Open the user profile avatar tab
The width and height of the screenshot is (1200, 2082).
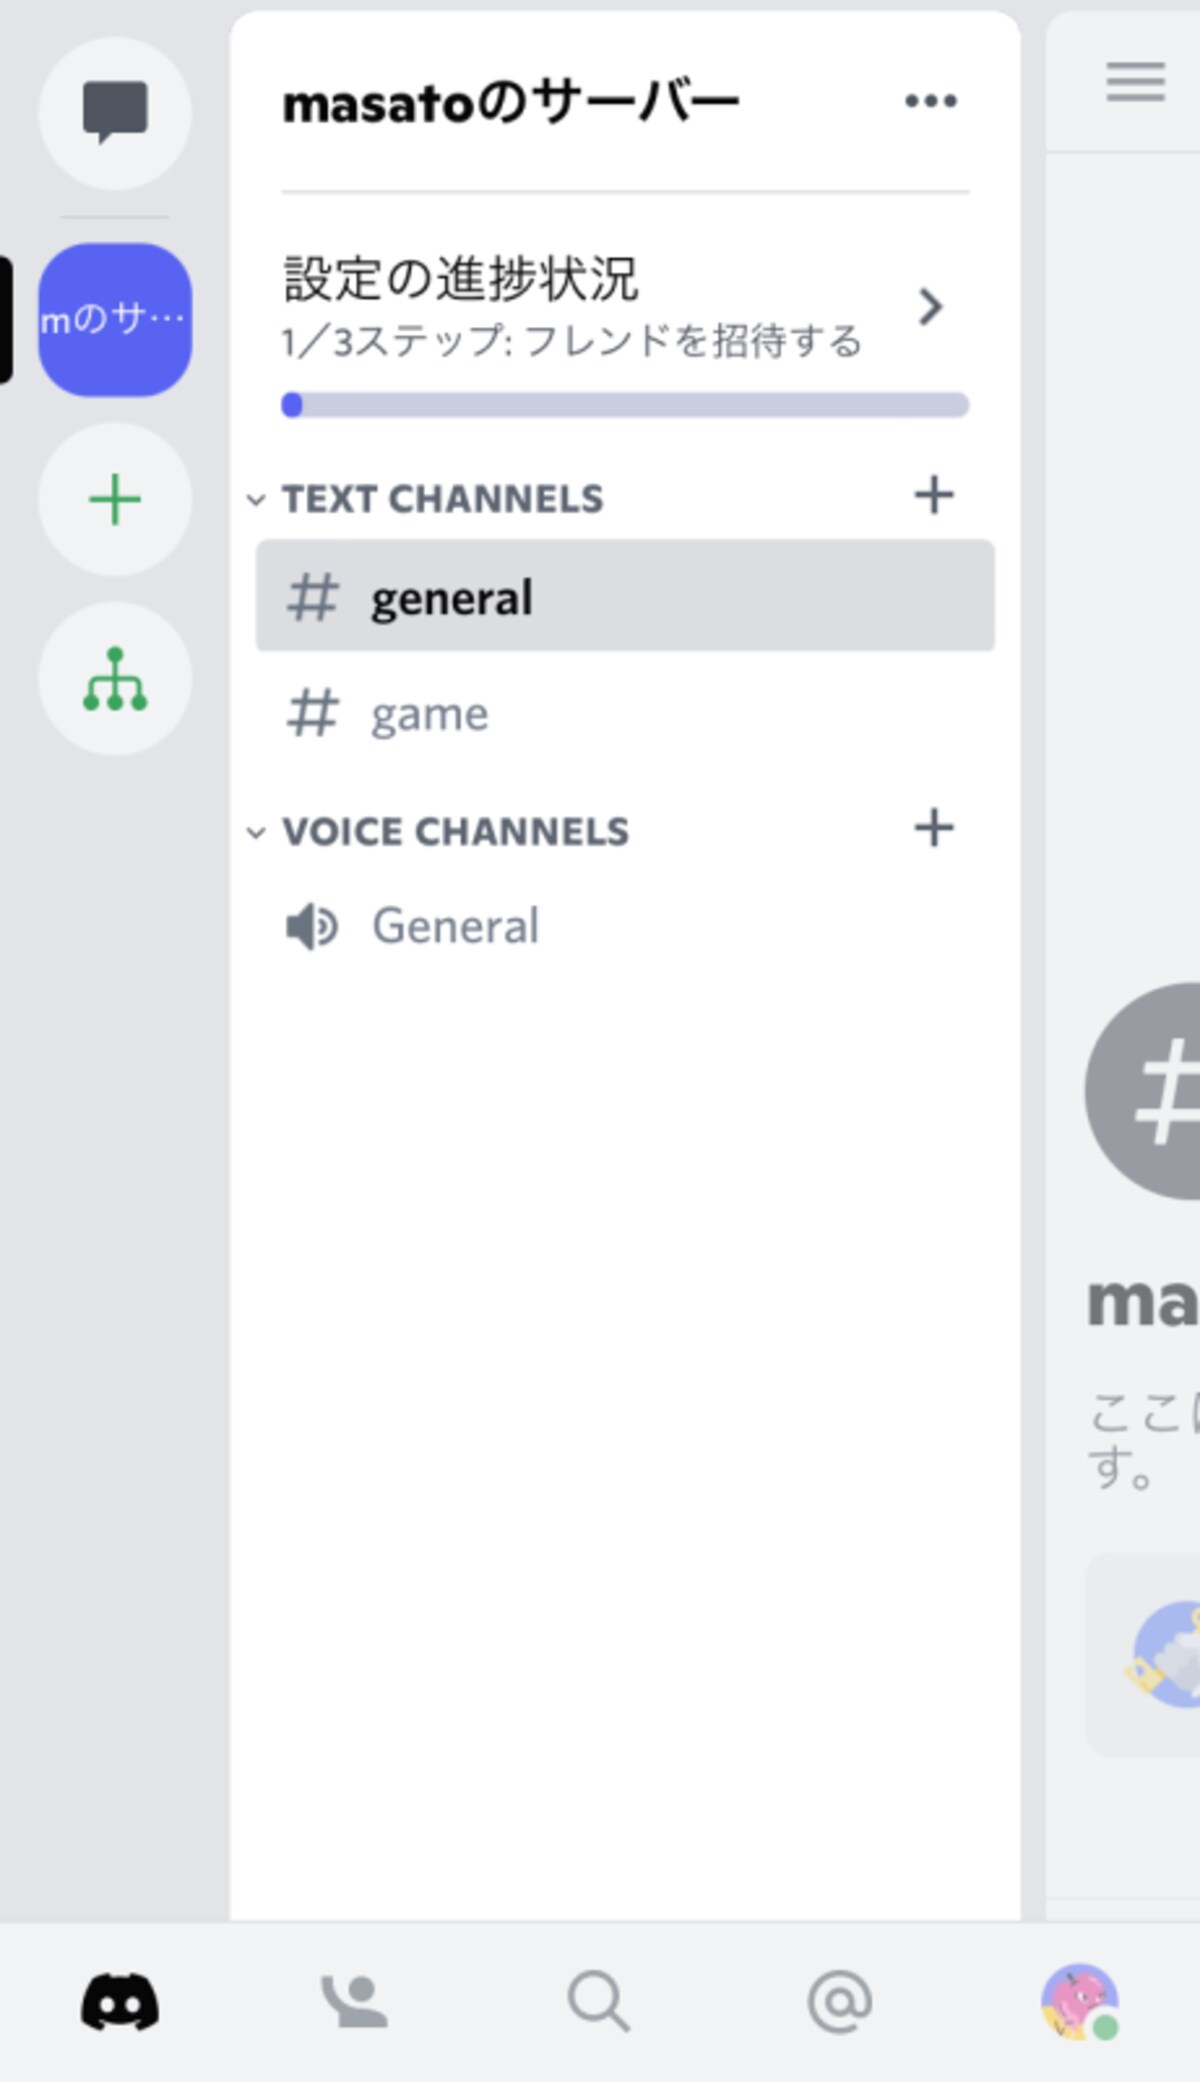tap(1080, 2002)
